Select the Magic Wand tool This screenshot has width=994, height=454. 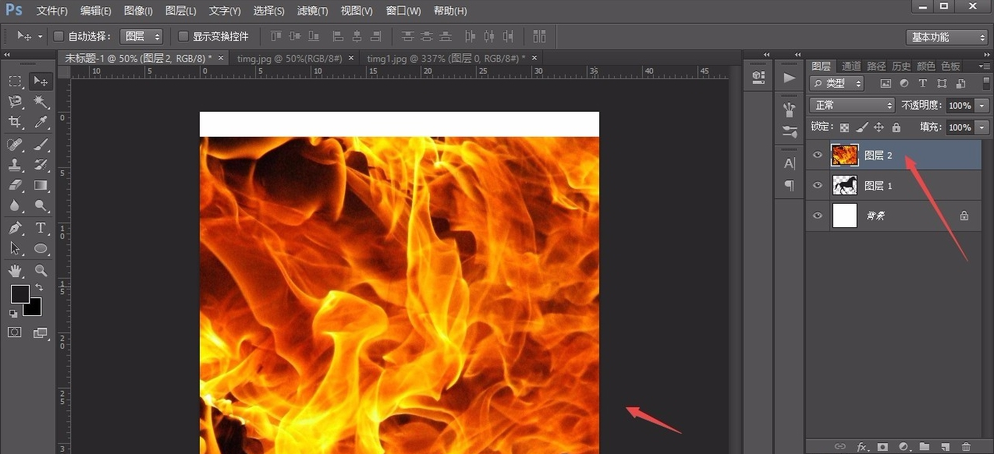[x=41, y=102]
